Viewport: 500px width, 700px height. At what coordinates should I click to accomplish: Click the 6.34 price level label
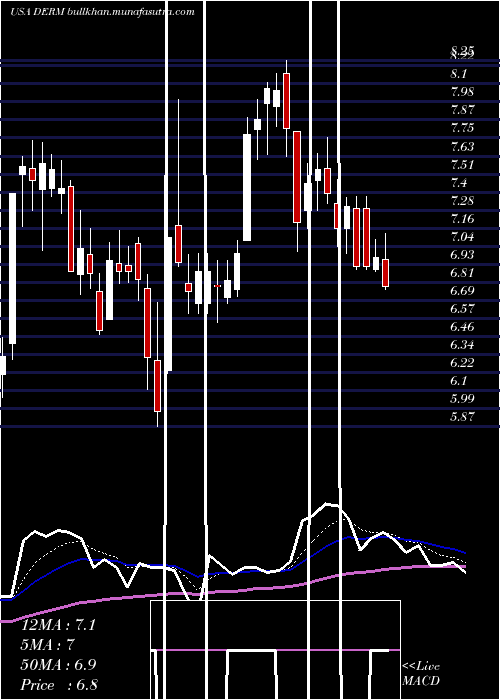(462, 345)
